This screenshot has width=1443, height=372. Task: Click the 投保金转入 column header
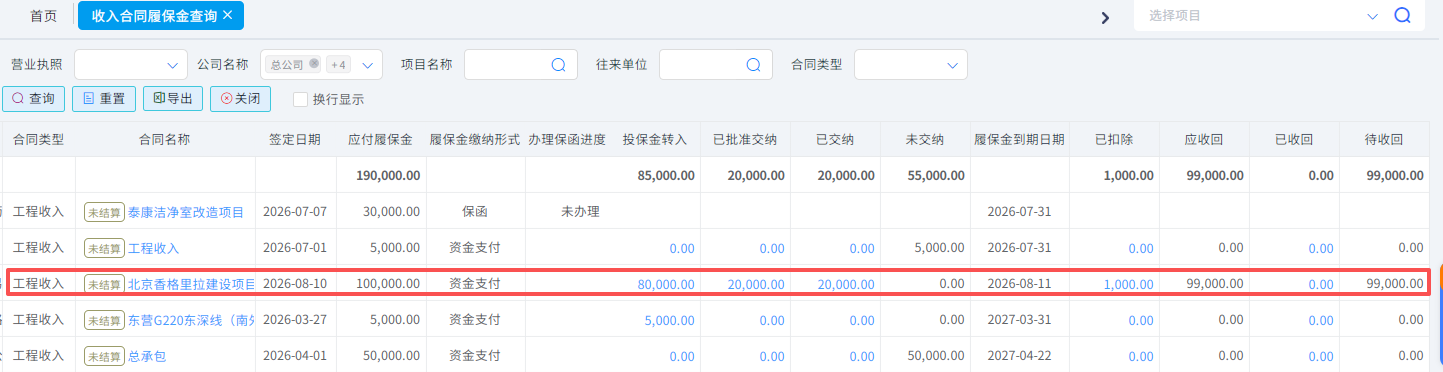point(655,139)
